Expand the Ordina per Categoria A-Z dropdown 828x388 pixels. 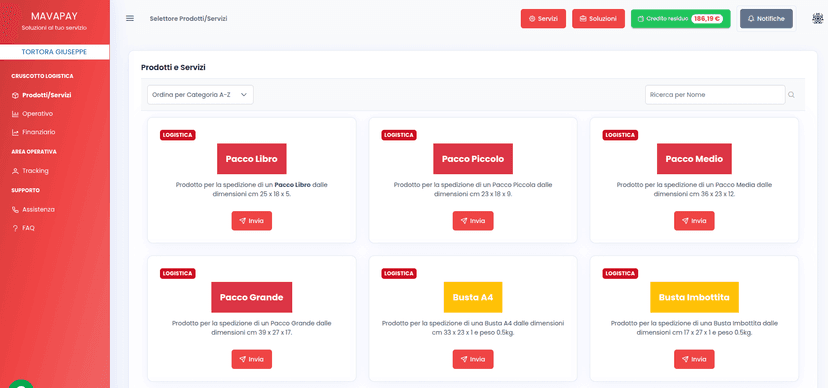tap(200, 95)
